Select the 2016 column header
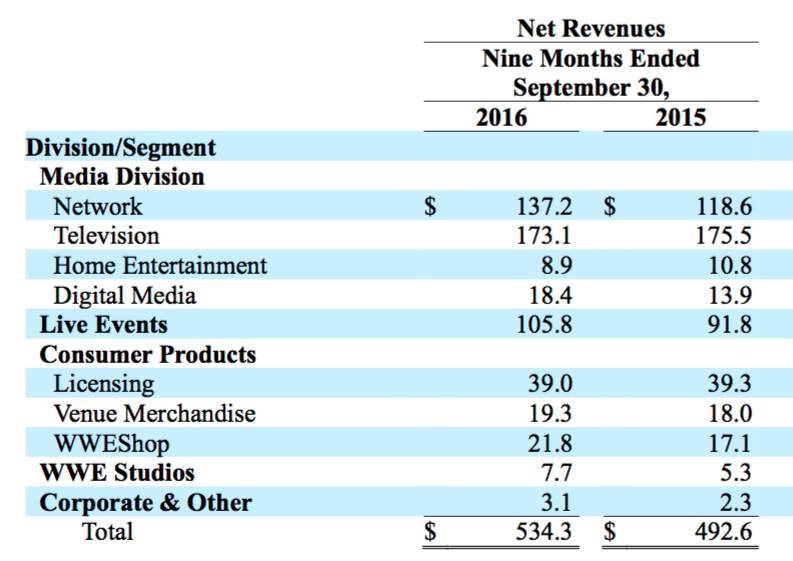 [x=500, y=117]
